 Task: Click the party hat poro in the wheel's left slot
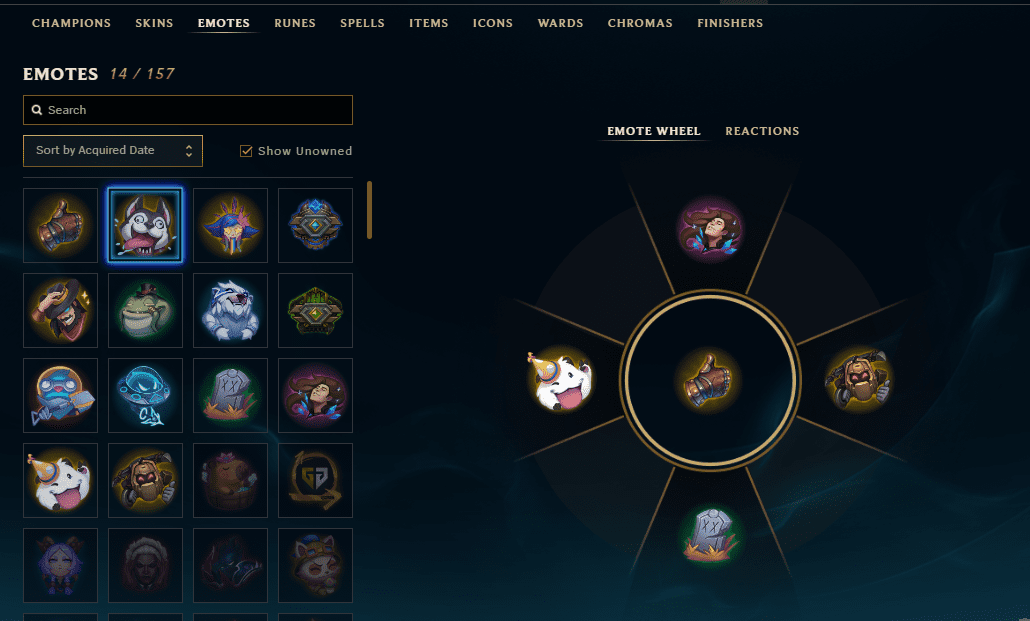click(x=561, y=381)
